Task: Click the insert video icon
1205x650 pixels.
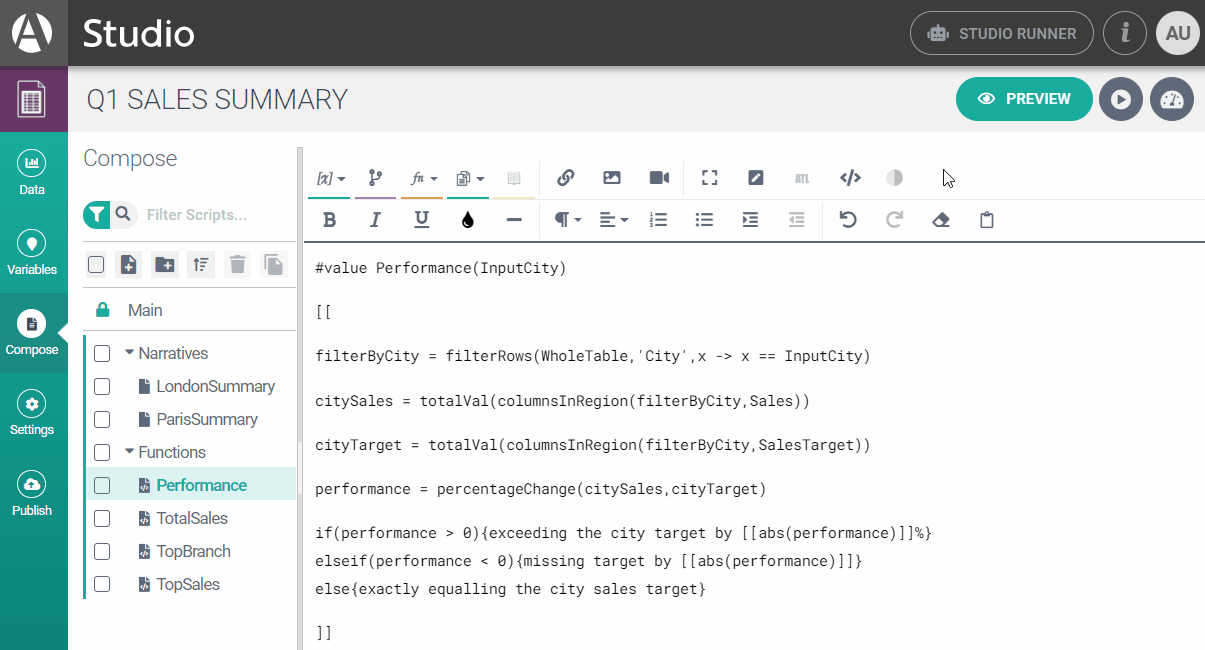Action: pos(659,178)
